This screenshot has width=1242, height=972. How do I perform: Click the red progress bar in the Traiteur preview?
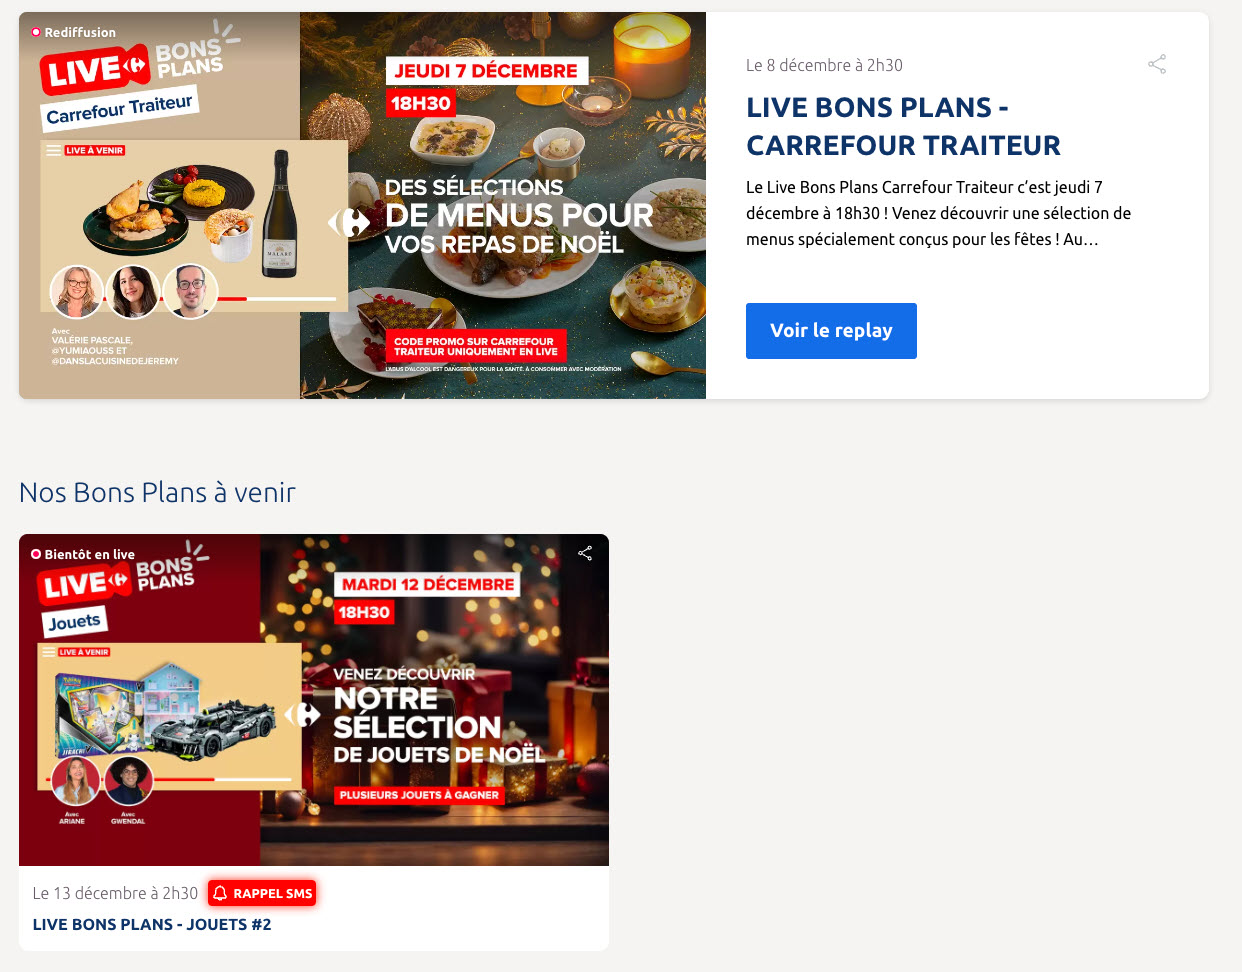coord(232,299)
